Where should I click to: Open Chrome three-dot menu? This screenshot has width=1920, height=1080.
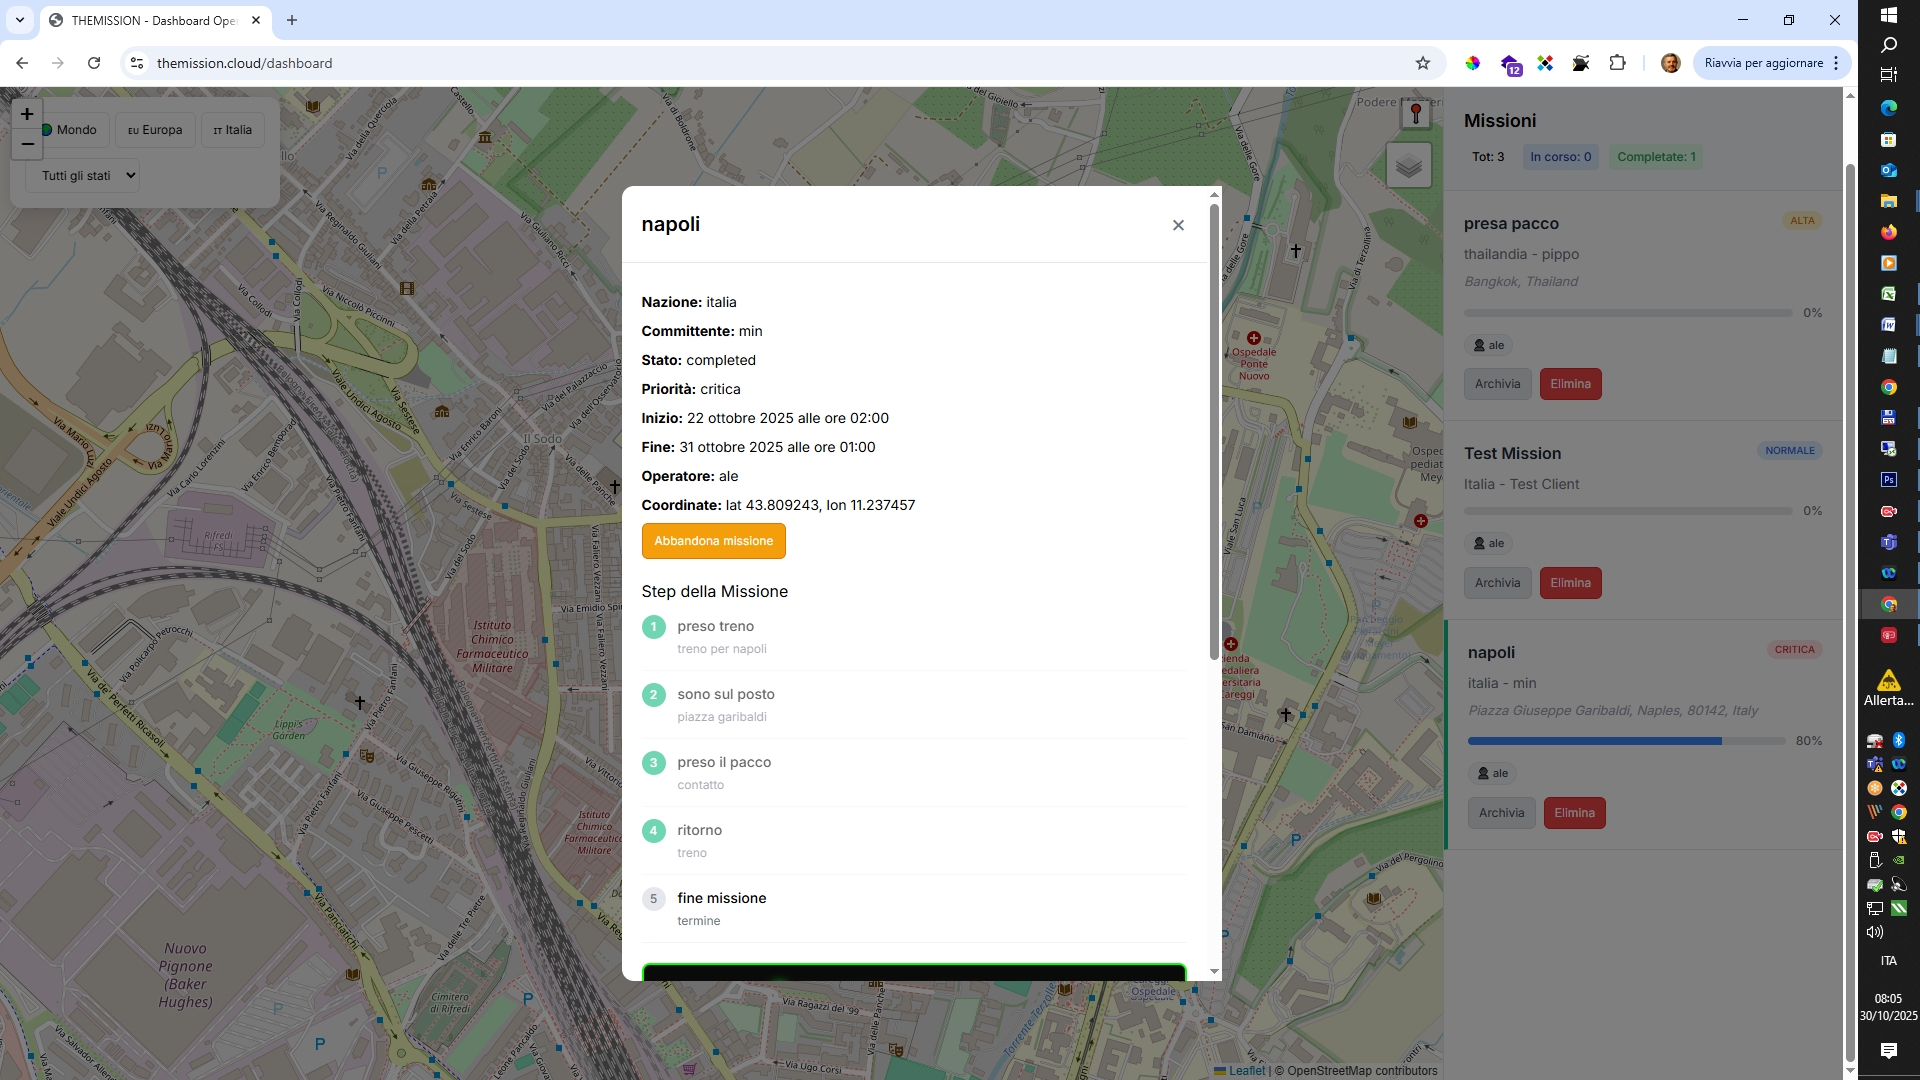[1836, 63]
